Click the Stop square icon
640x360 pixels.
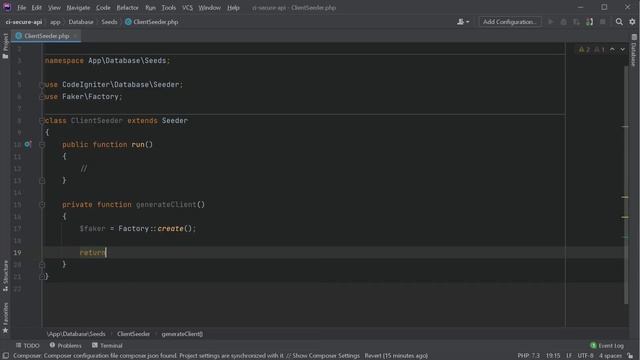[x=602, y=22]
